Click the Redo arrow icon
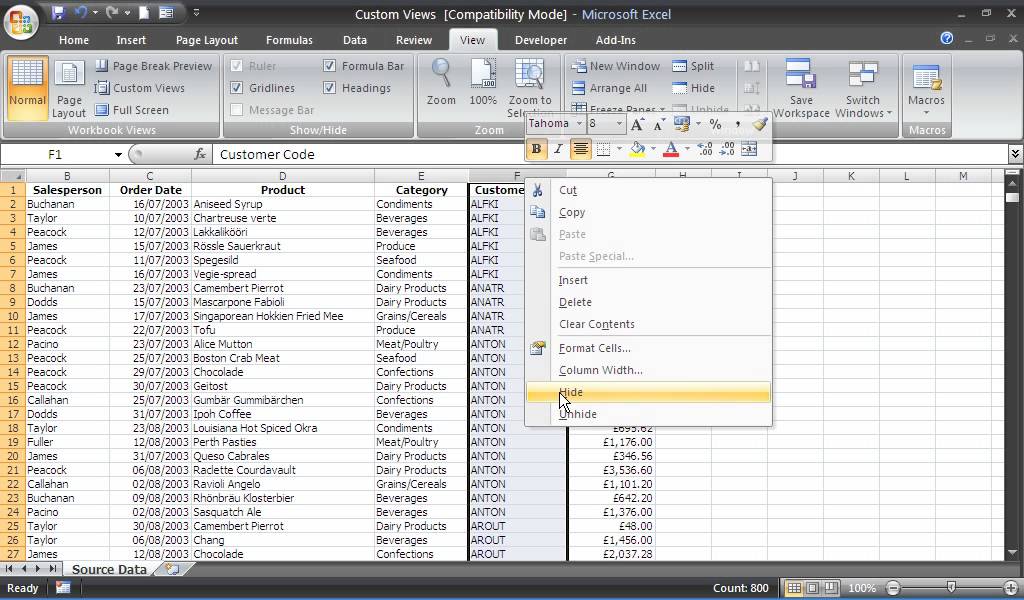The height and width of the screenshot is (600, 1024). coord(112,13)
